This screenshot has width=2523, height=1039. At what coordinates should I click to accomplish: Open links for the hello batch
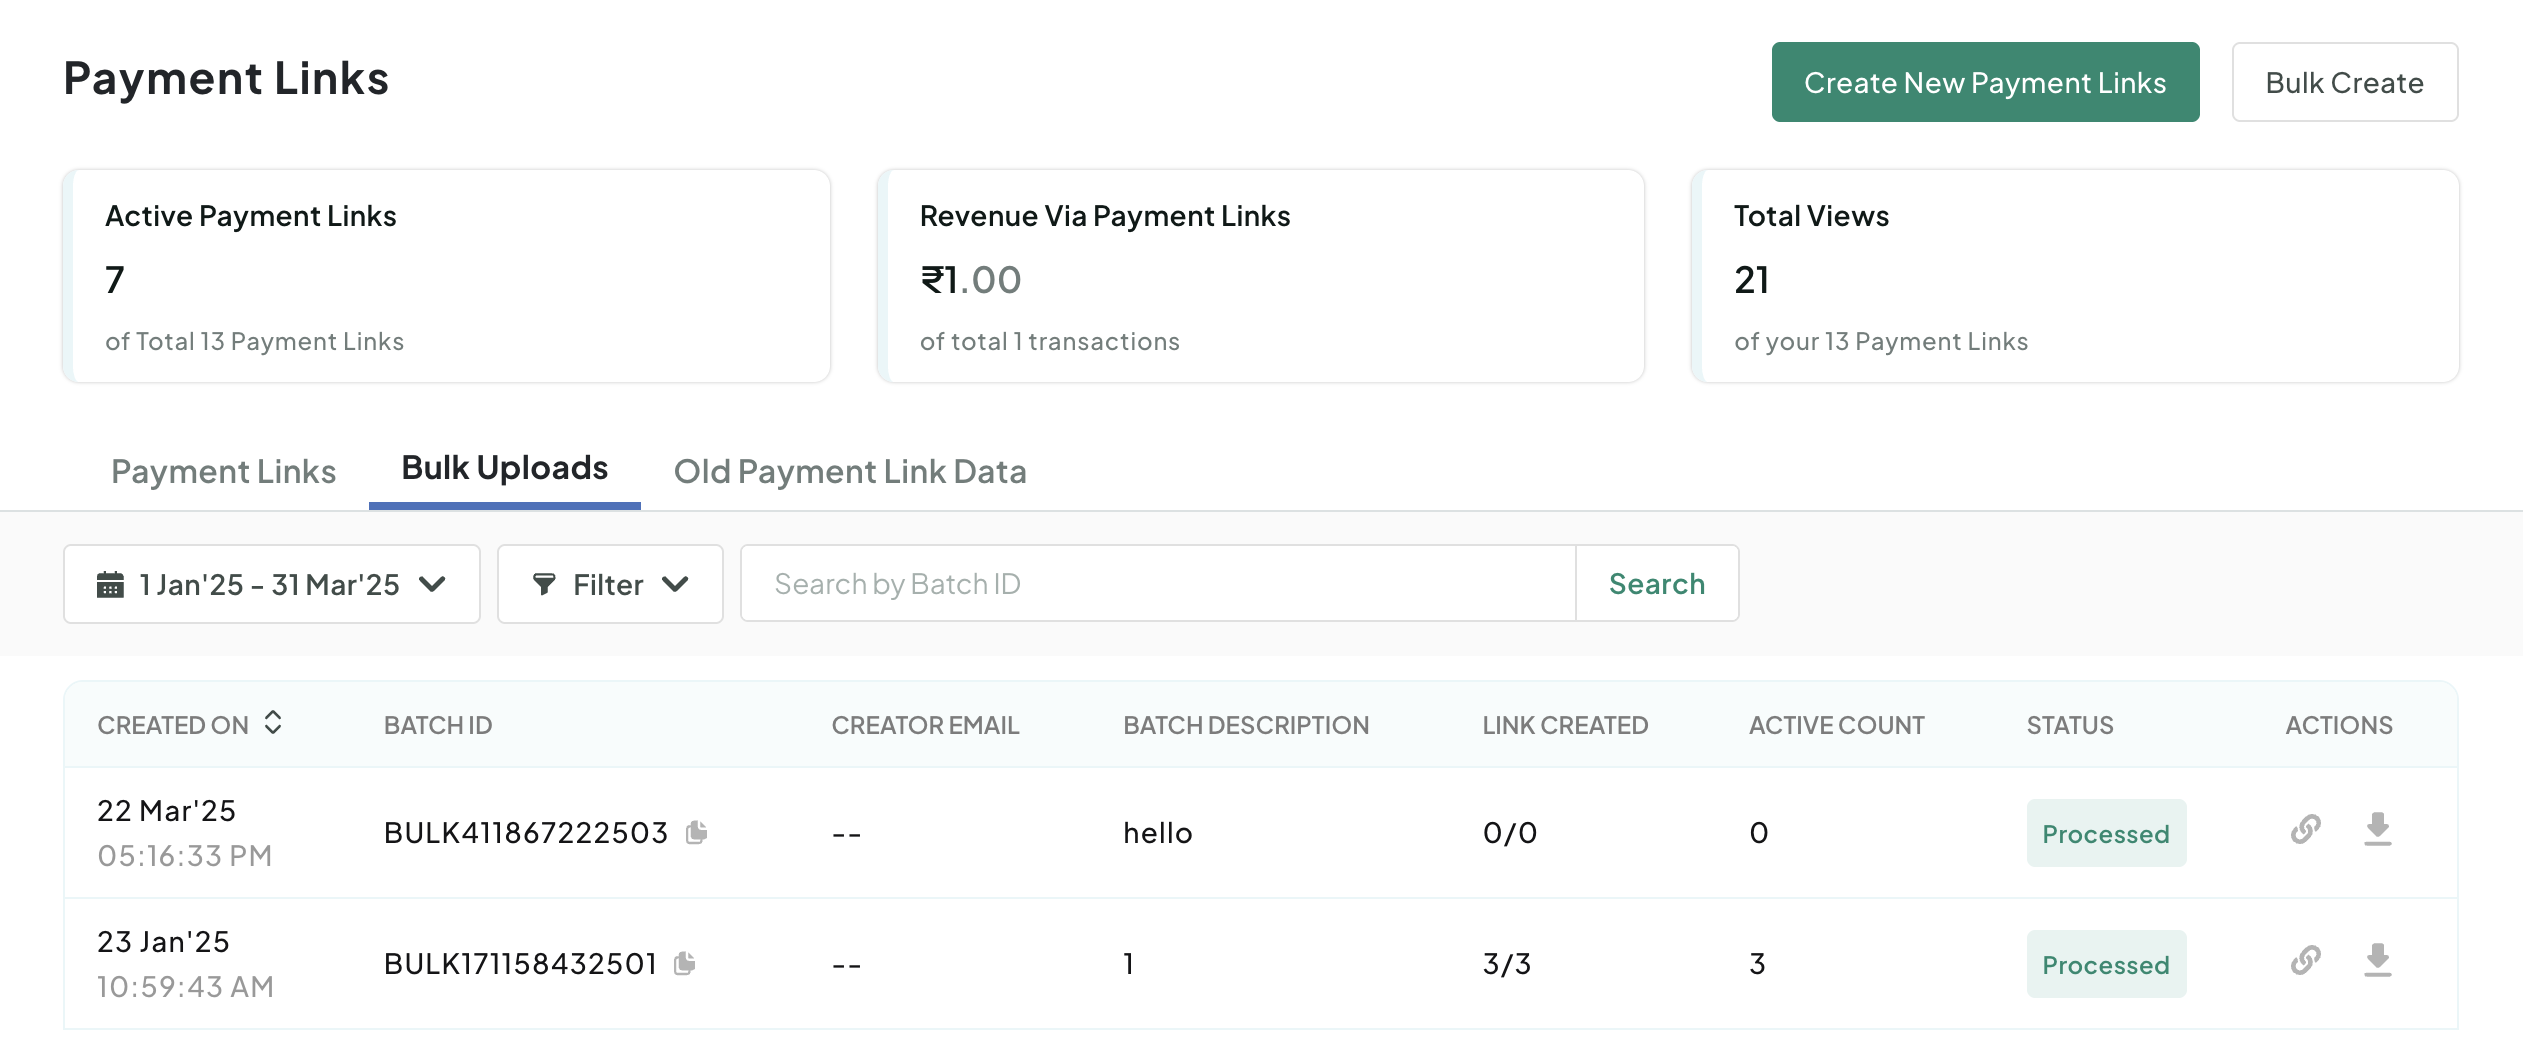(2306, 829)
